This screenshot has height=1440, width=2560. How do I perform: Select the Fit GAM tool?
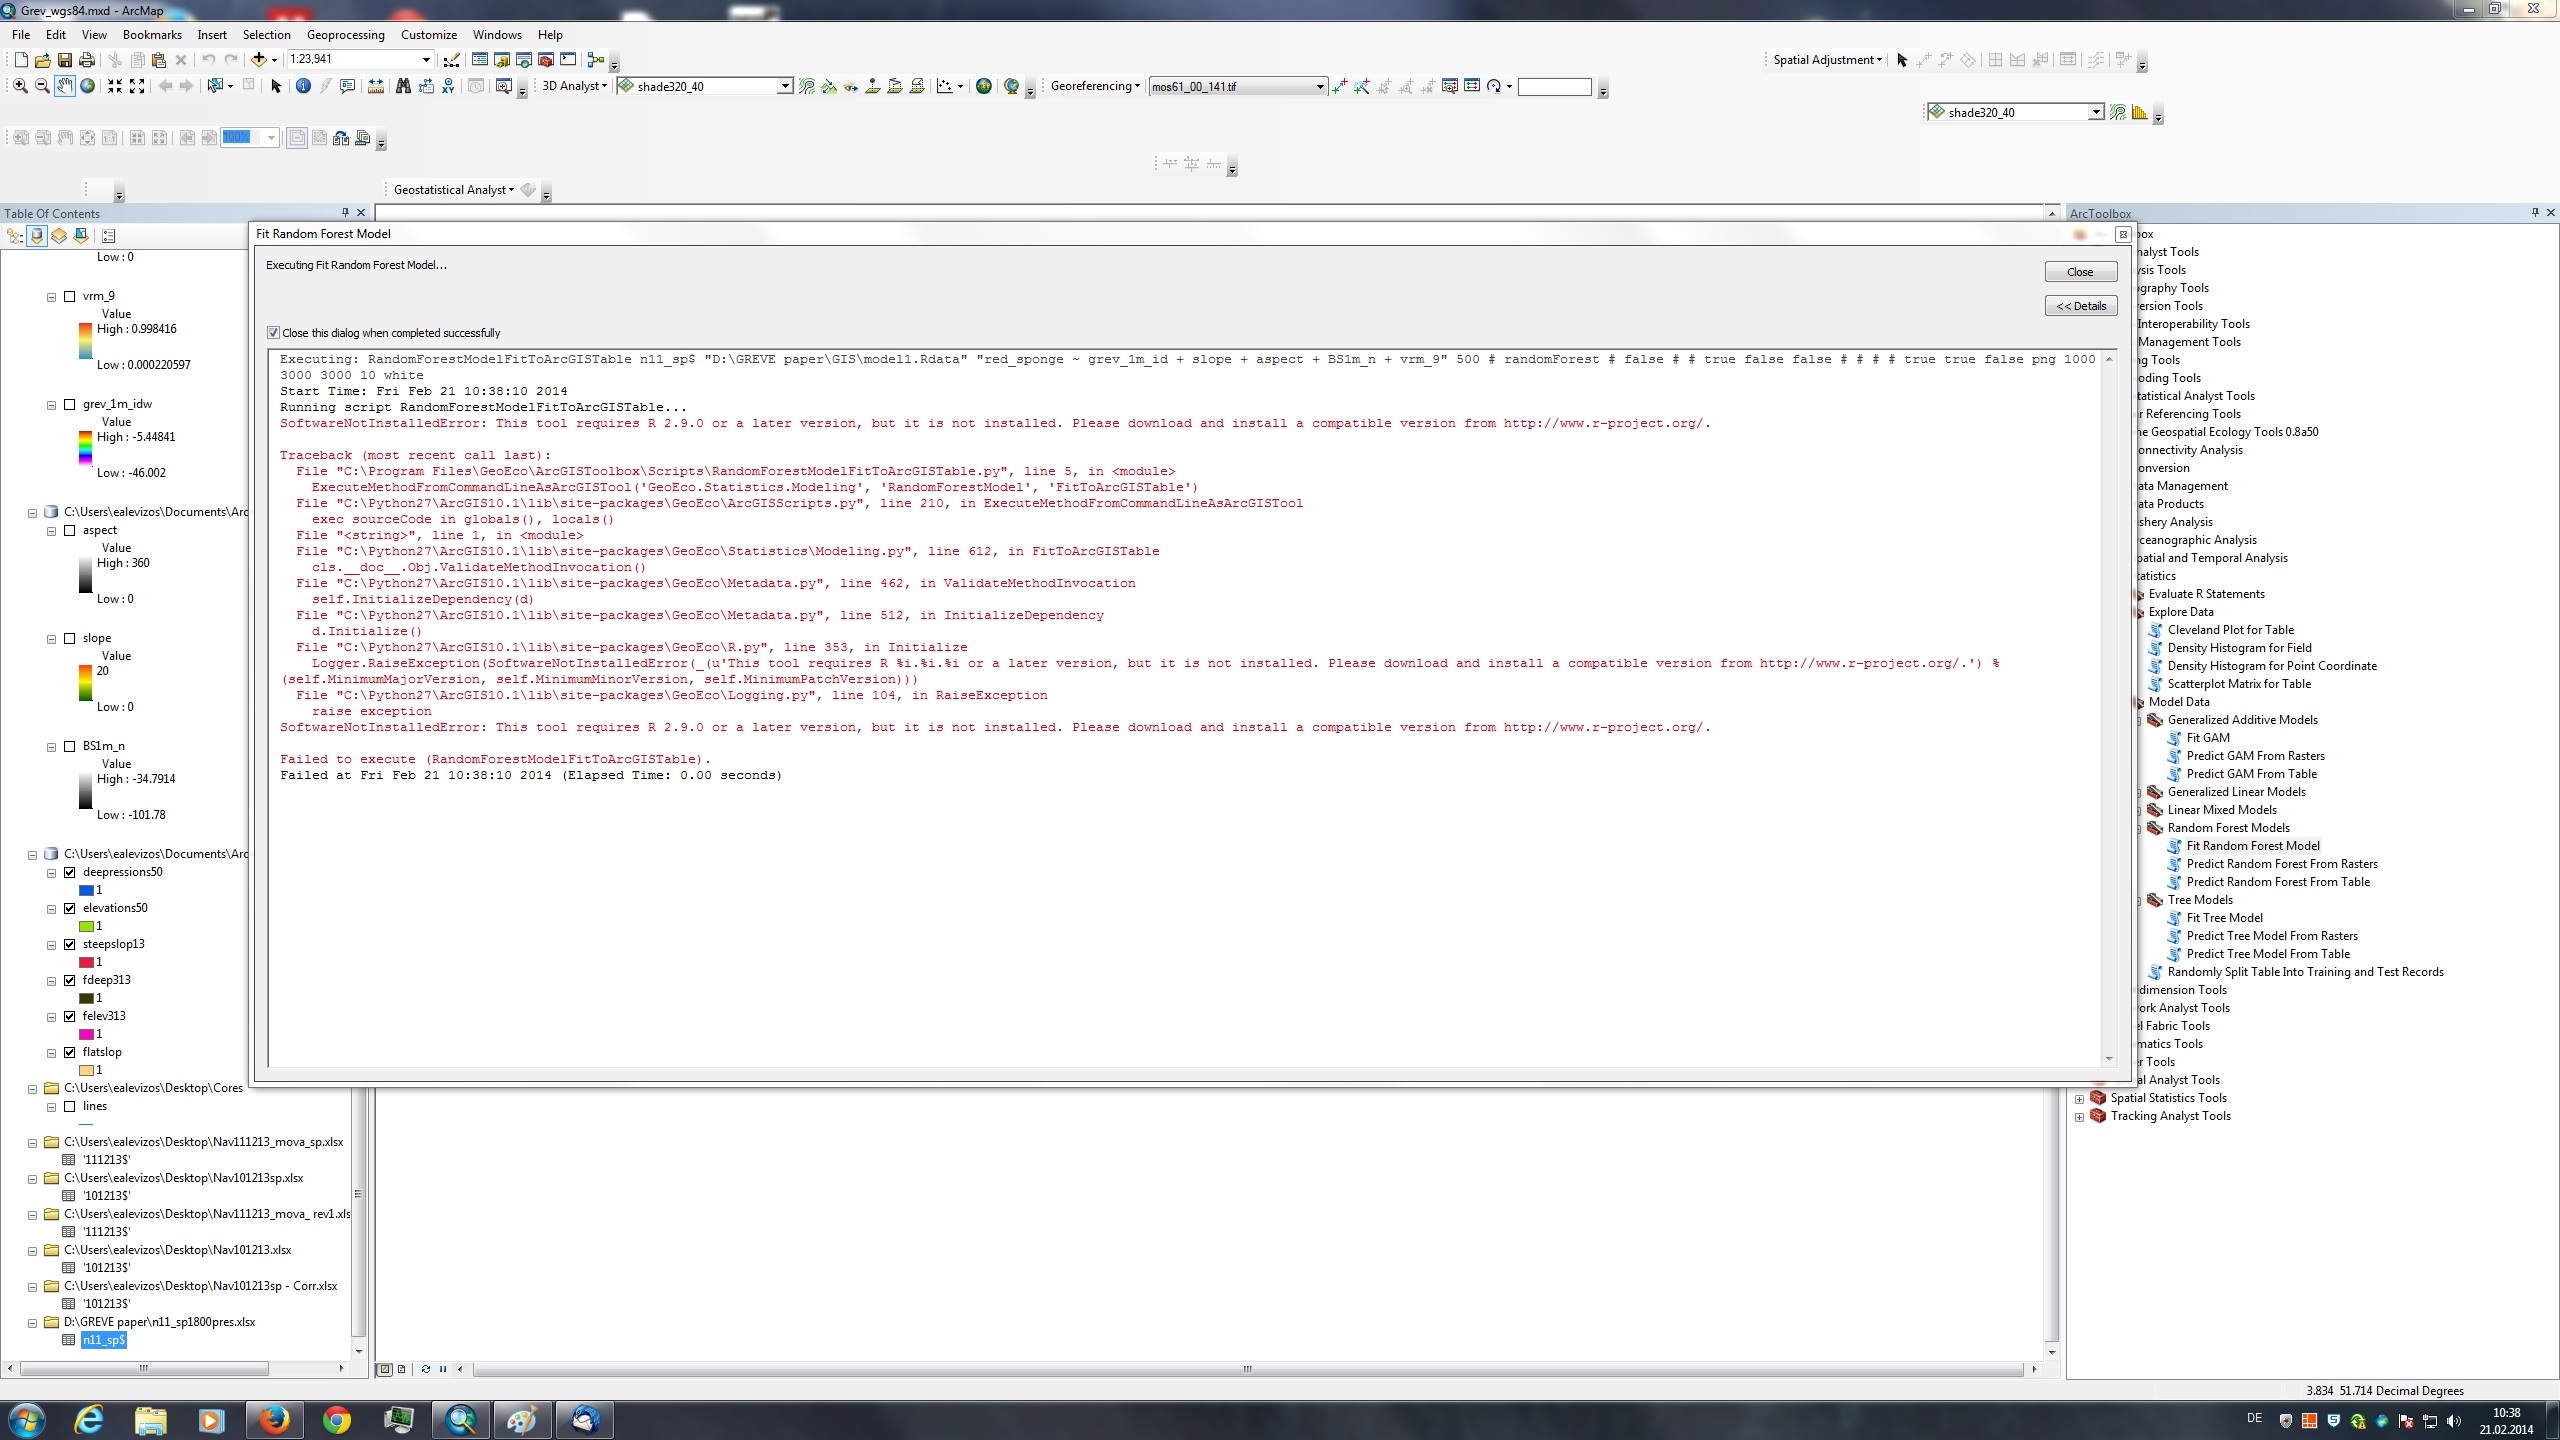(2208, 738)
